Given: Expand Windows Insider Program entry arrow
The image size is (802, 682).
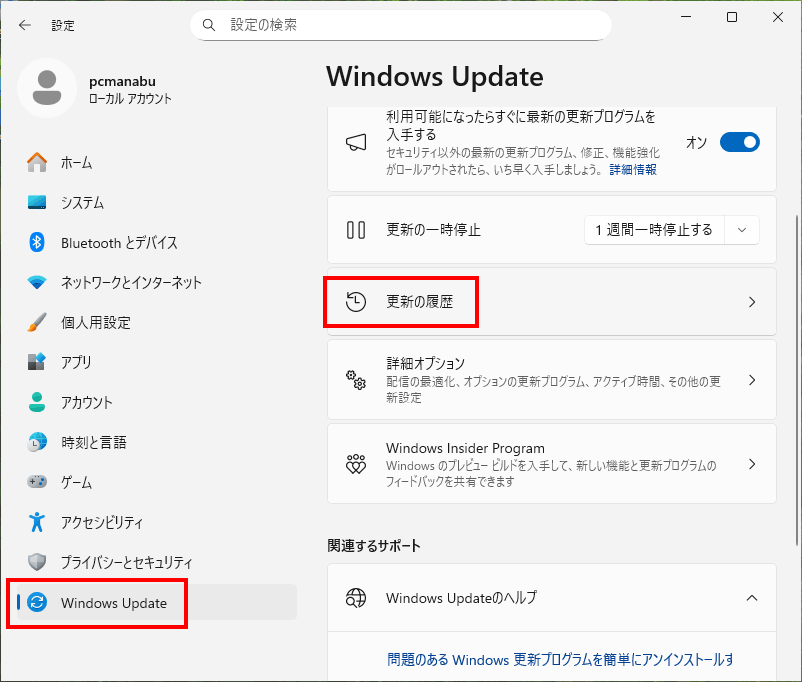Looking at the screenshot, I should pyautogui.click(x=752, y=464).
